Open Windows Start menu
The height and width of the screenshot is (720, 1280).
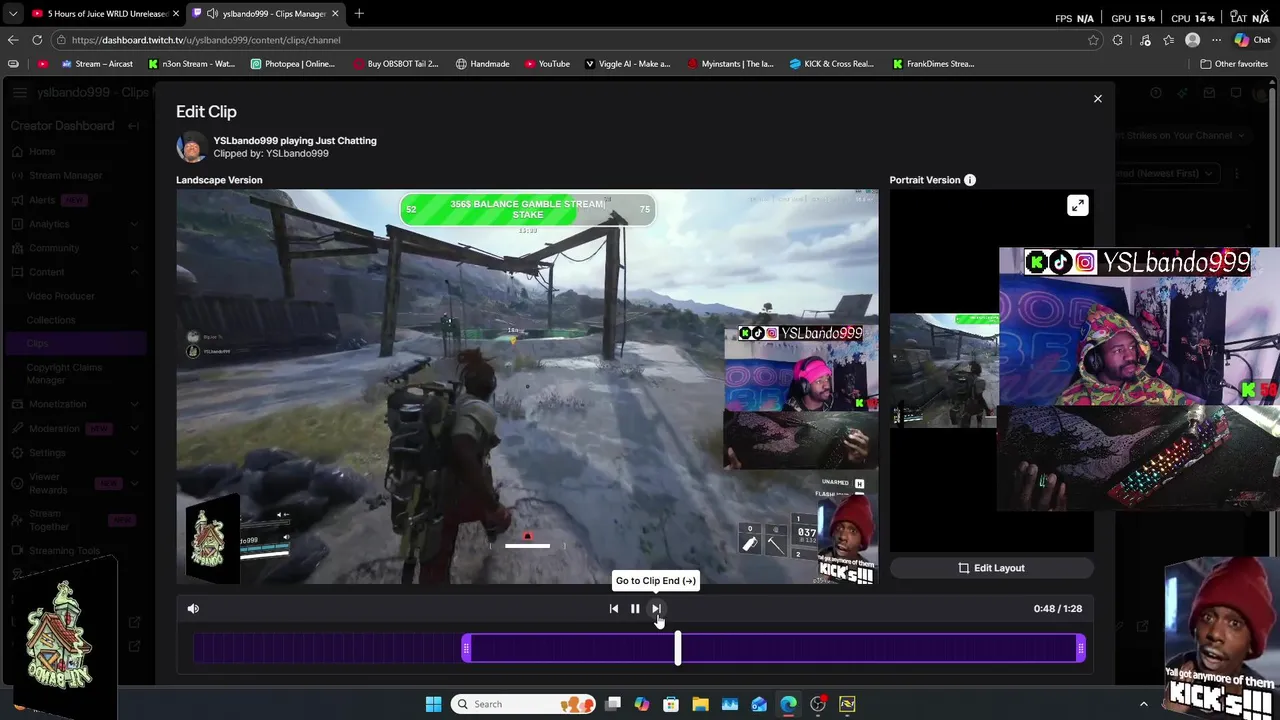tap(433, 704)
